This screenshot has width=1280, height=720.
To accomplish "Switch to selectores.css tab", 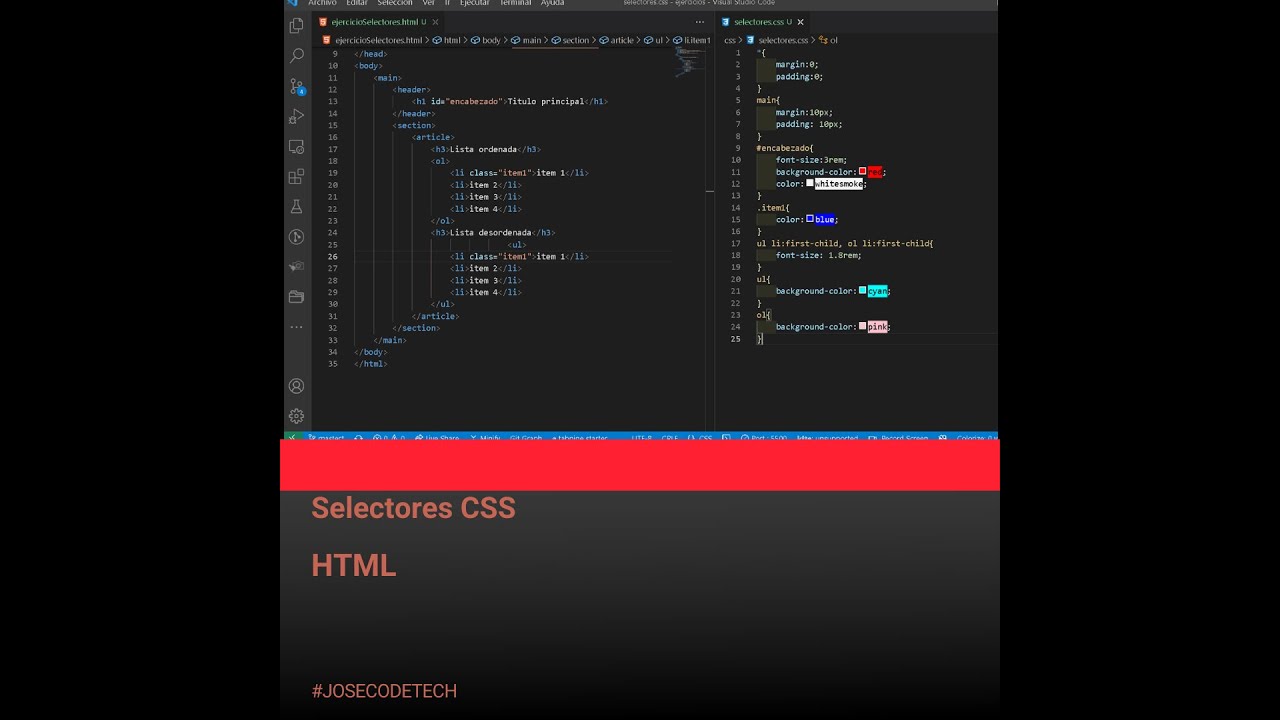I will (x=762, y=22).
